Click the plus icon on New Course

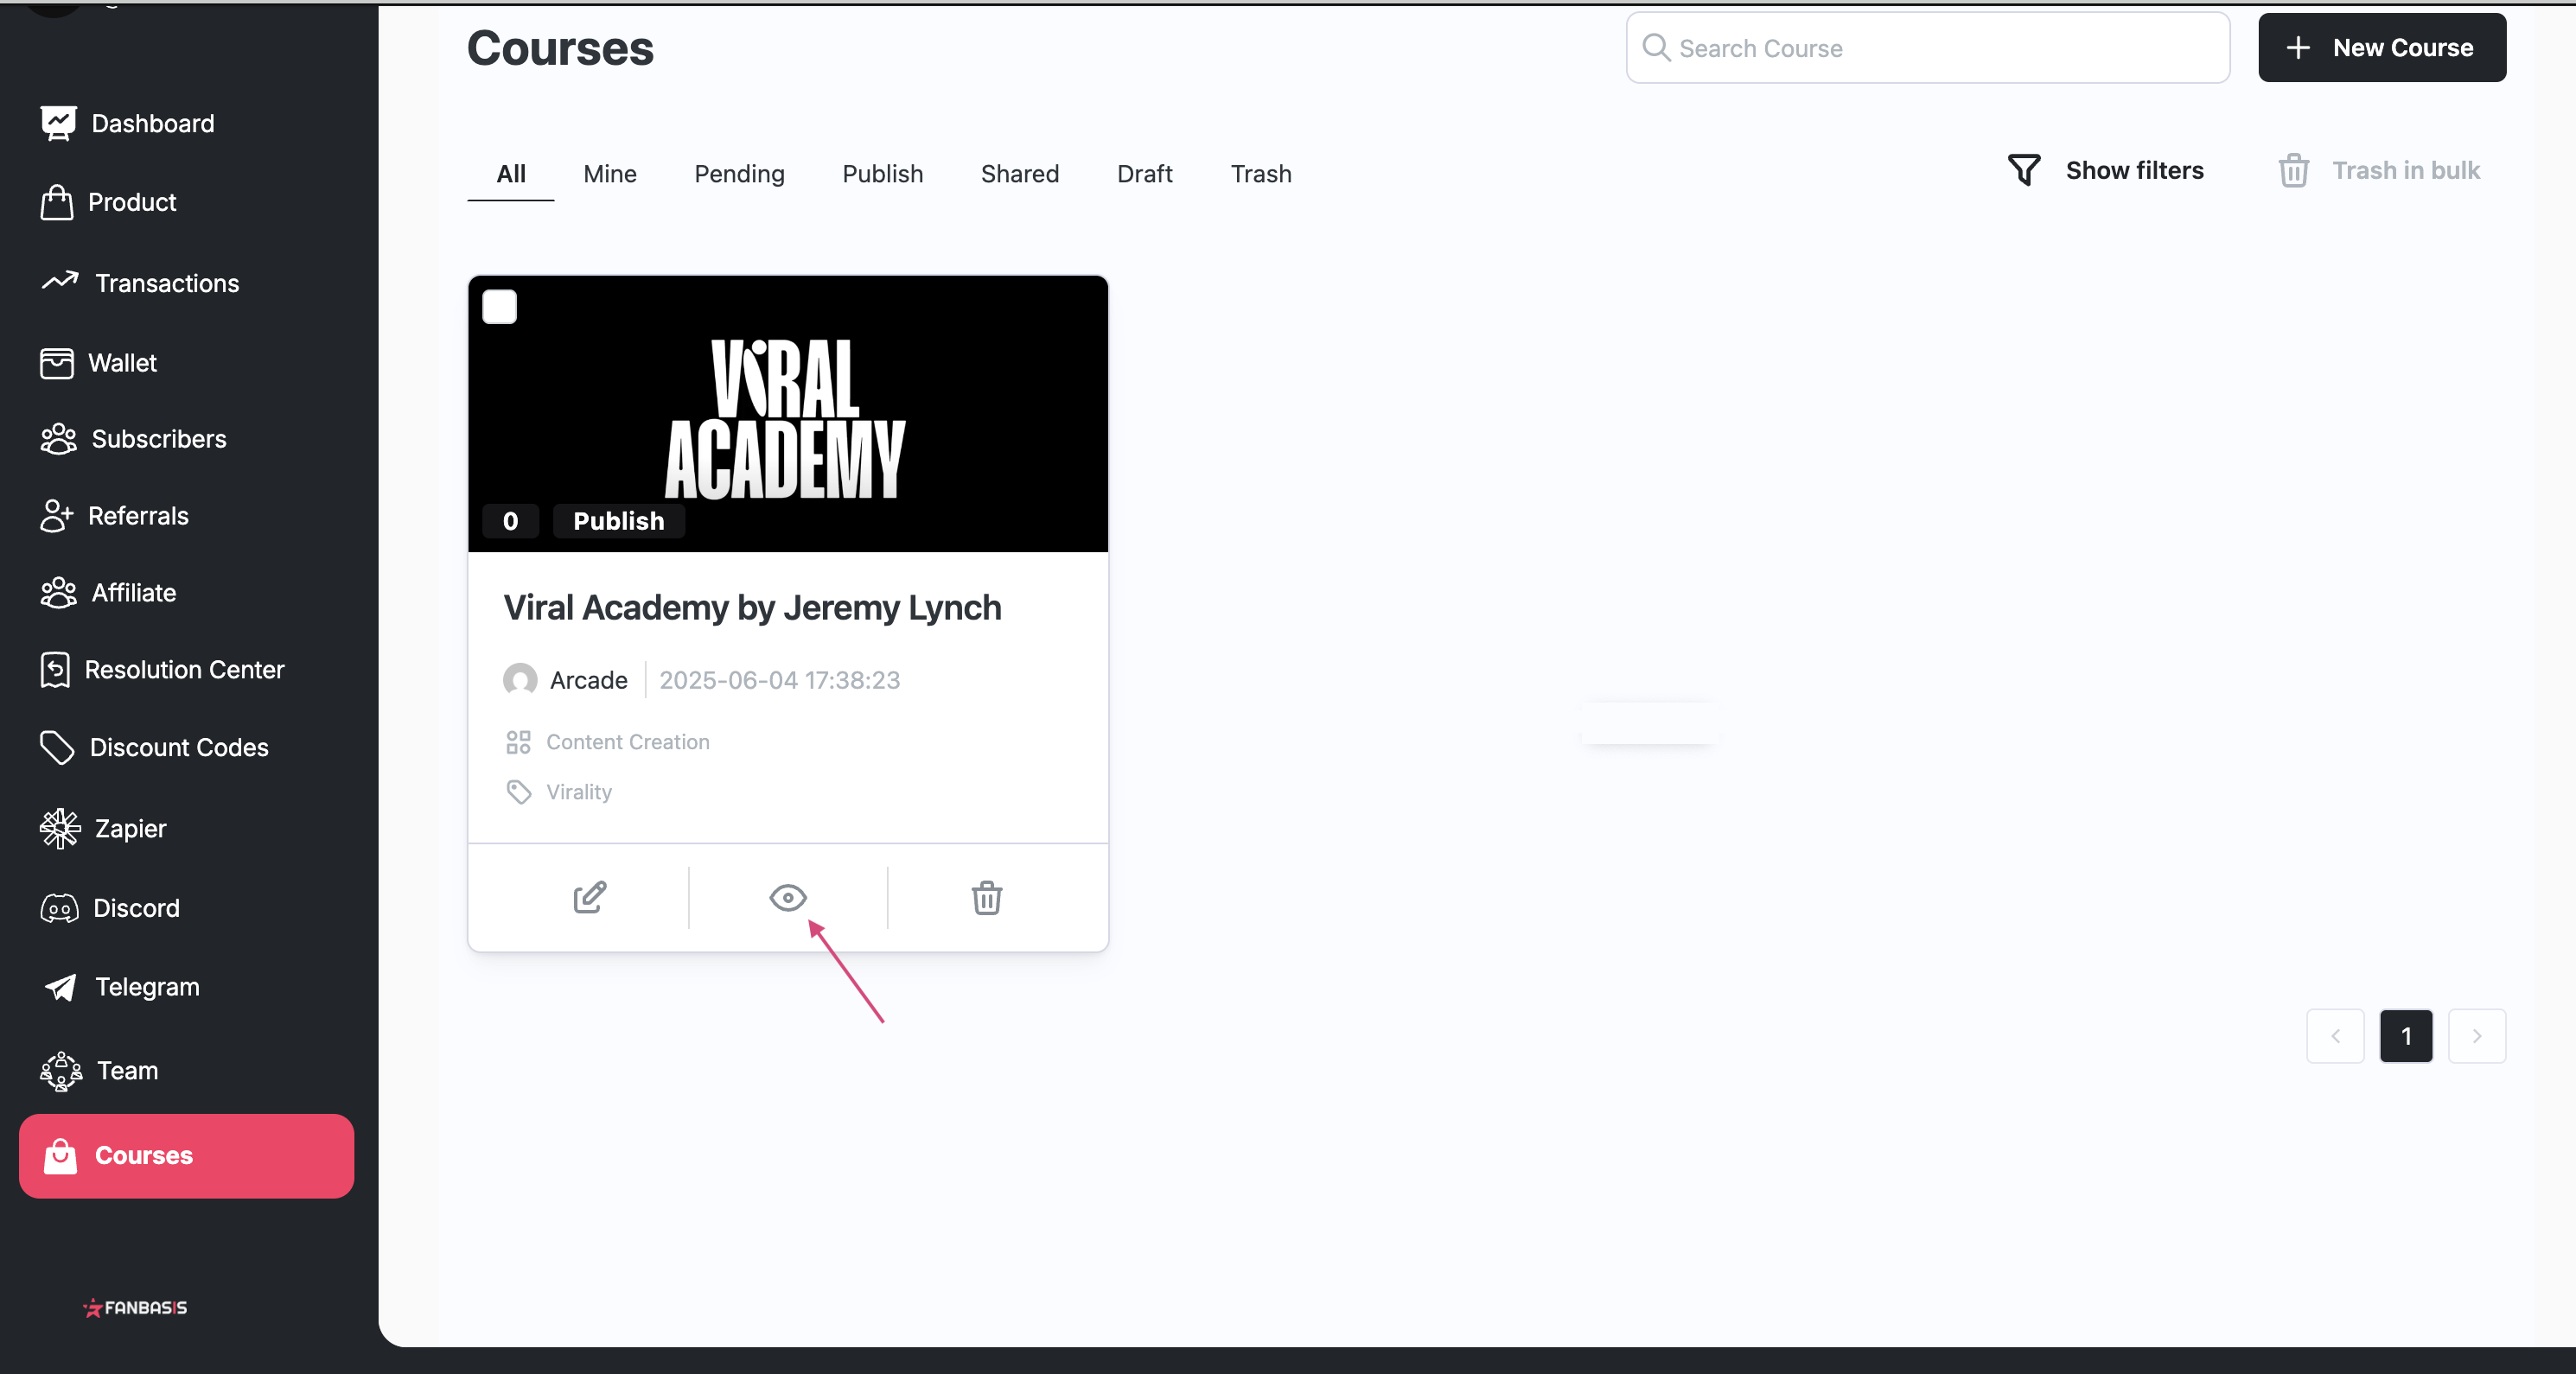point(2298,47)
